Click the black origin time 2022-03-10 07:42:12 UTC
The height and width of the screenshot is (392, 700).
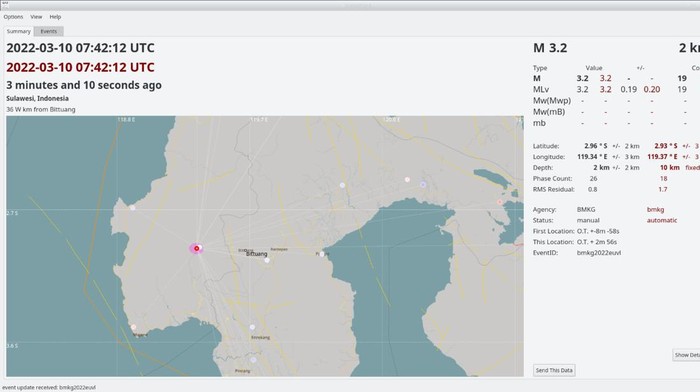[x=80, y=48]
